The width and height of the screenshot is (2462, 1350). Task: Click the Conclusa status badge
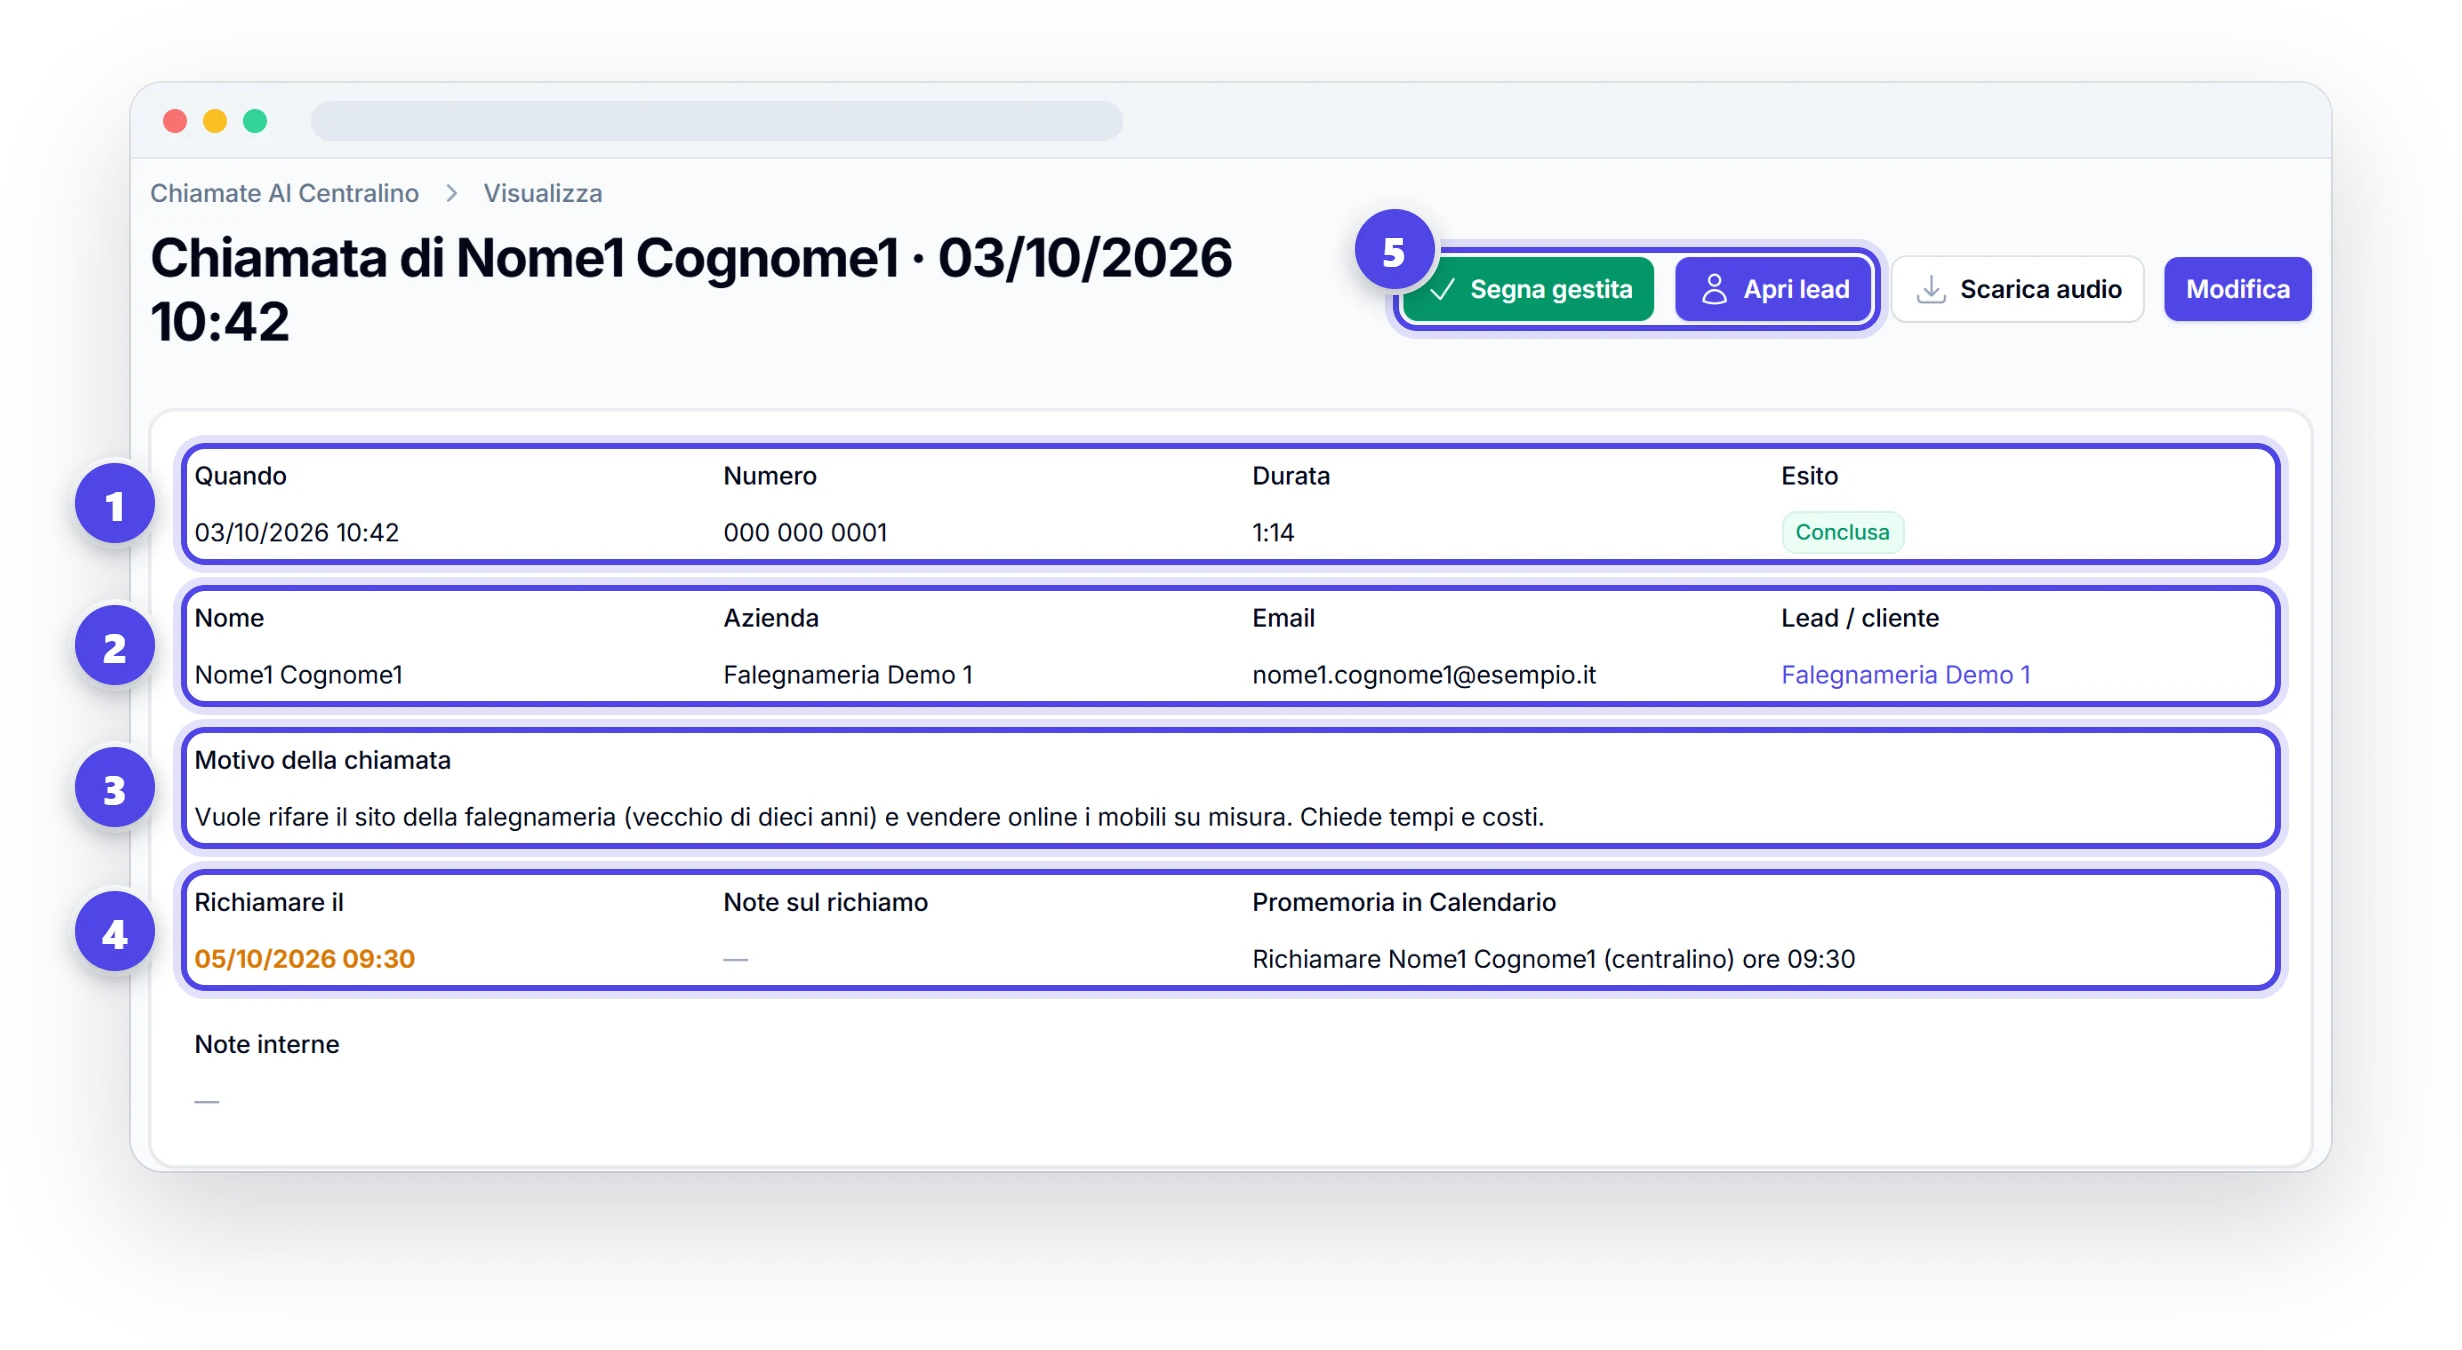[x=1842, y=532]
